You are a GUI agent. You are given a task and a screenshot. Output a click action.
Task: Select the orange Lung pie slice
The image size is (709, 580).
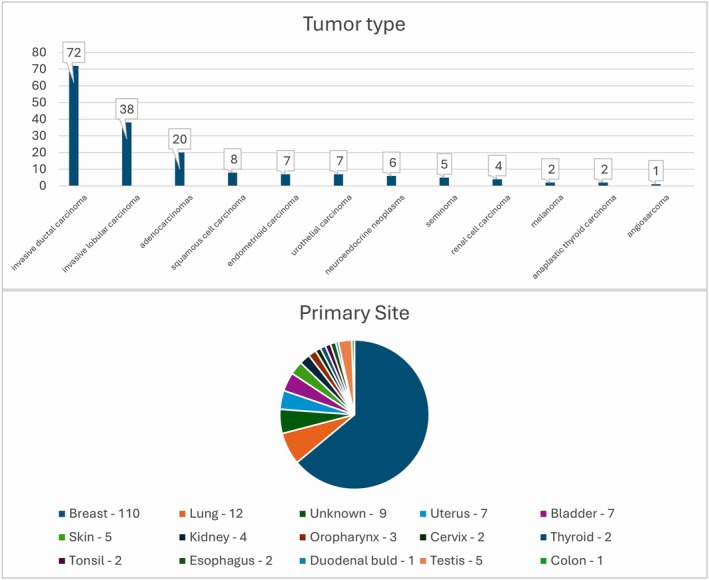click(x=312, y=439)
